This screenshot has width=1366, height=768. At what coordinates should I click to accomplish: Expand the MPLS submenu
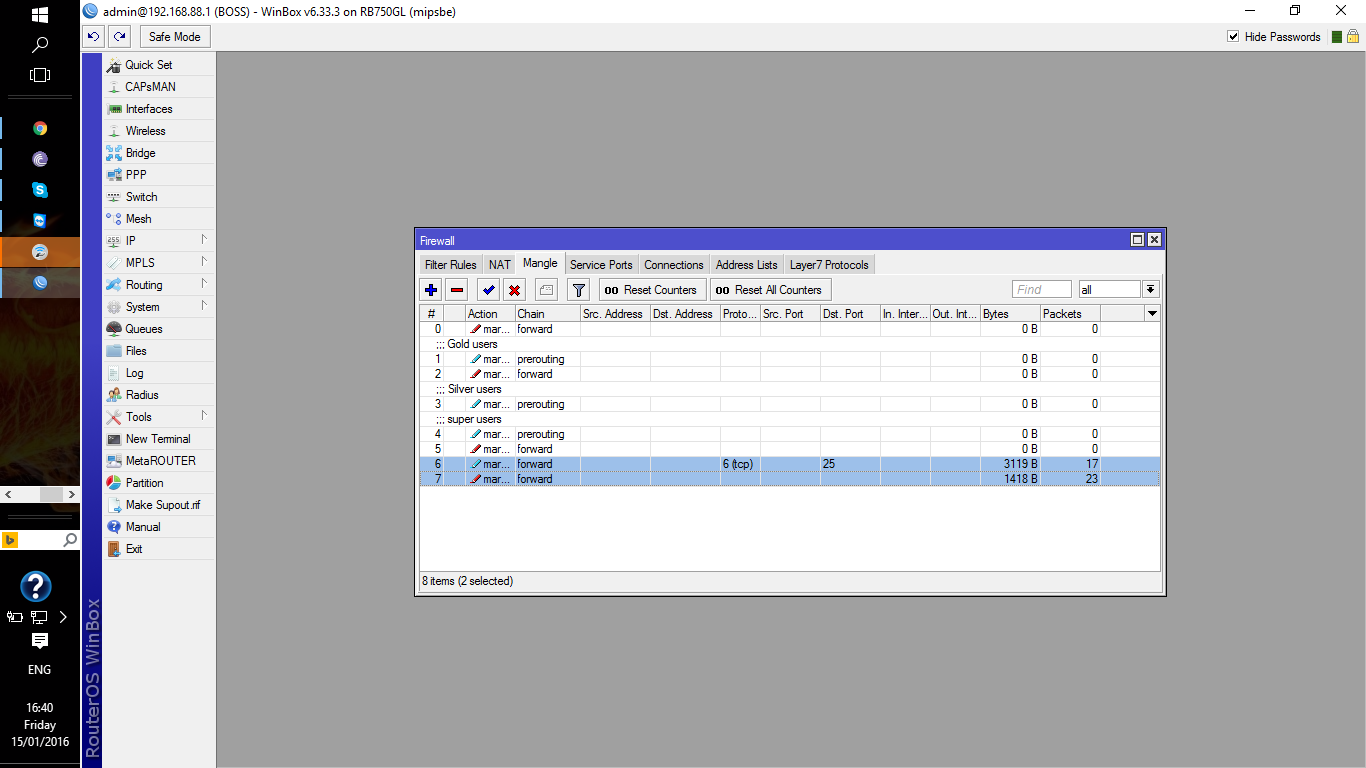click(x=159, y=263)
